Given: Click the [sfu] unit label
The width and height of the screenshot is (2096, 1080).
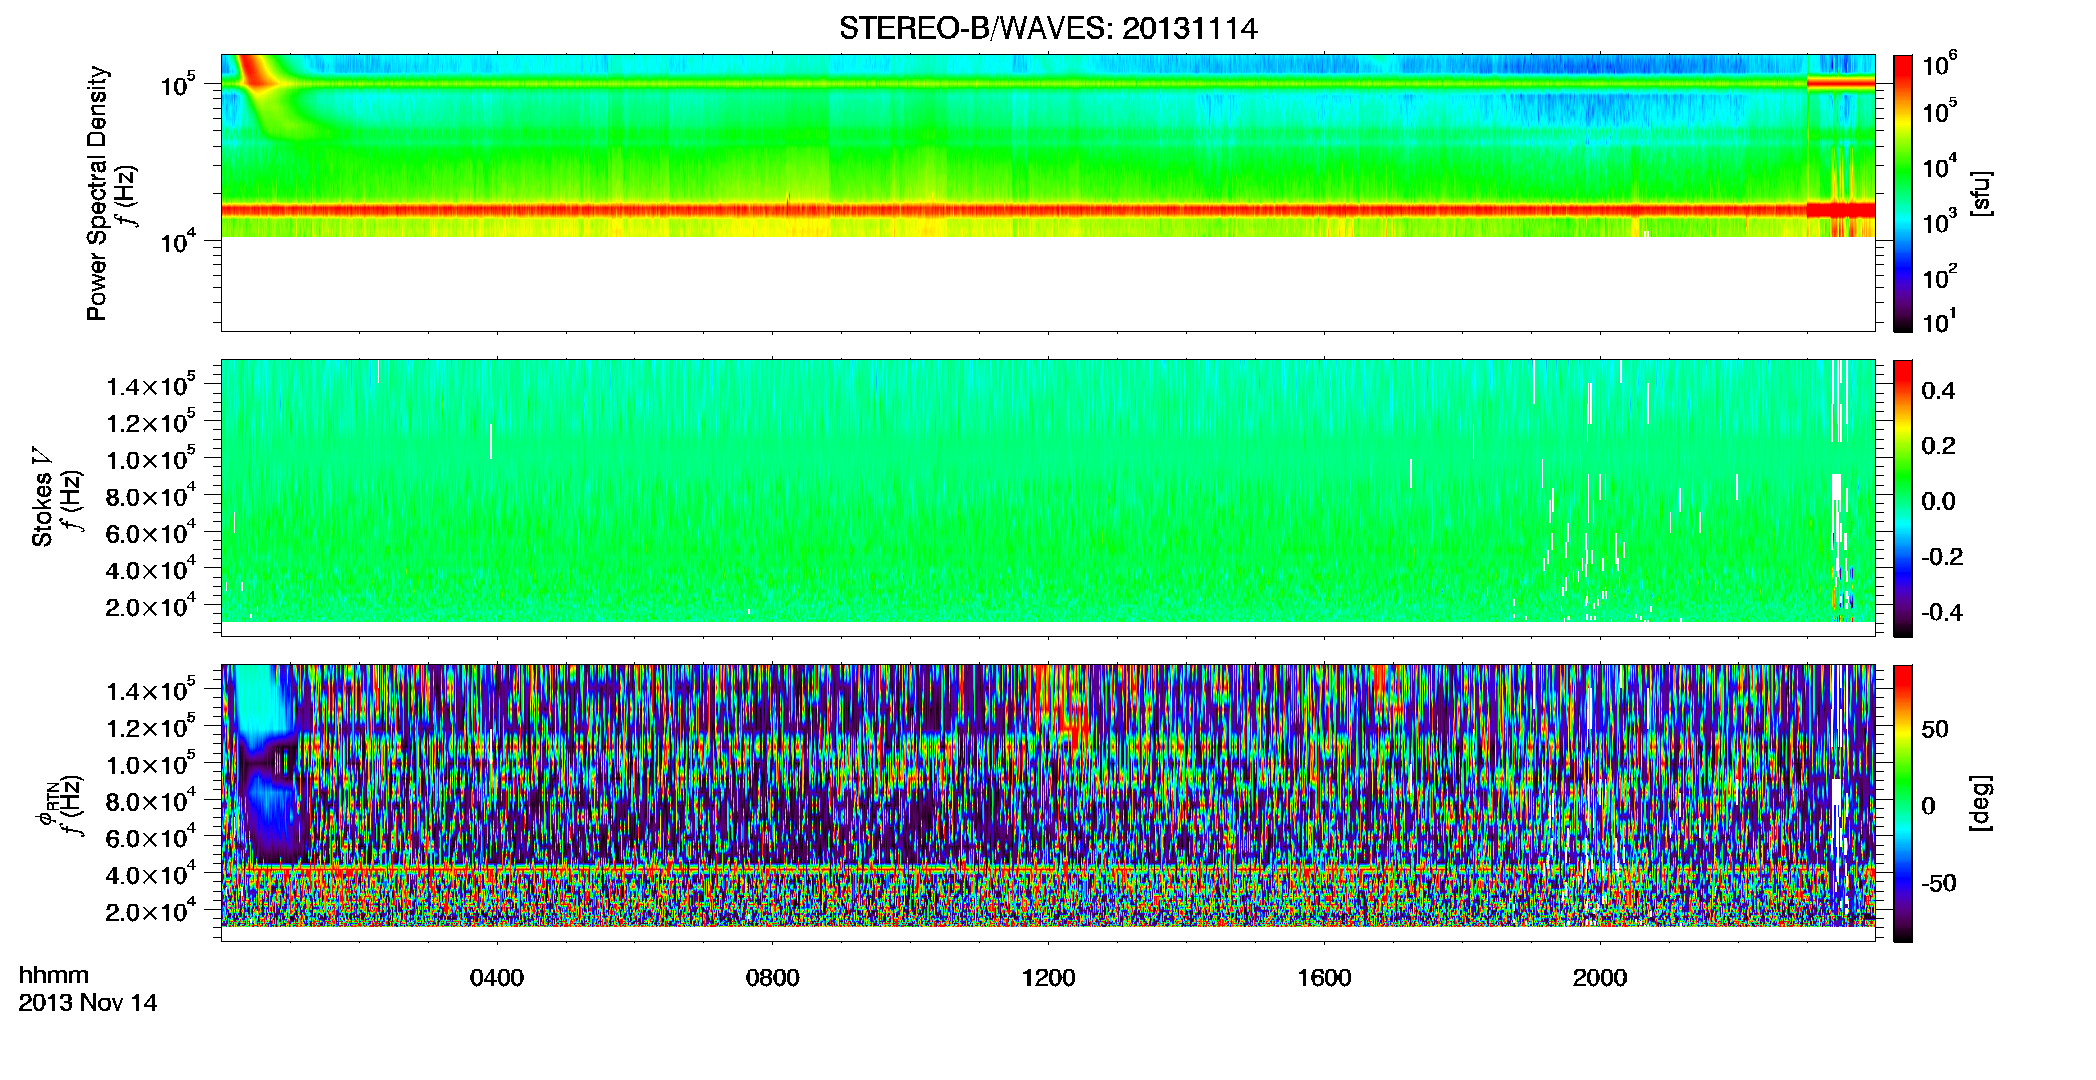Looking at the screenshot, I should [x=1981, y=193].
